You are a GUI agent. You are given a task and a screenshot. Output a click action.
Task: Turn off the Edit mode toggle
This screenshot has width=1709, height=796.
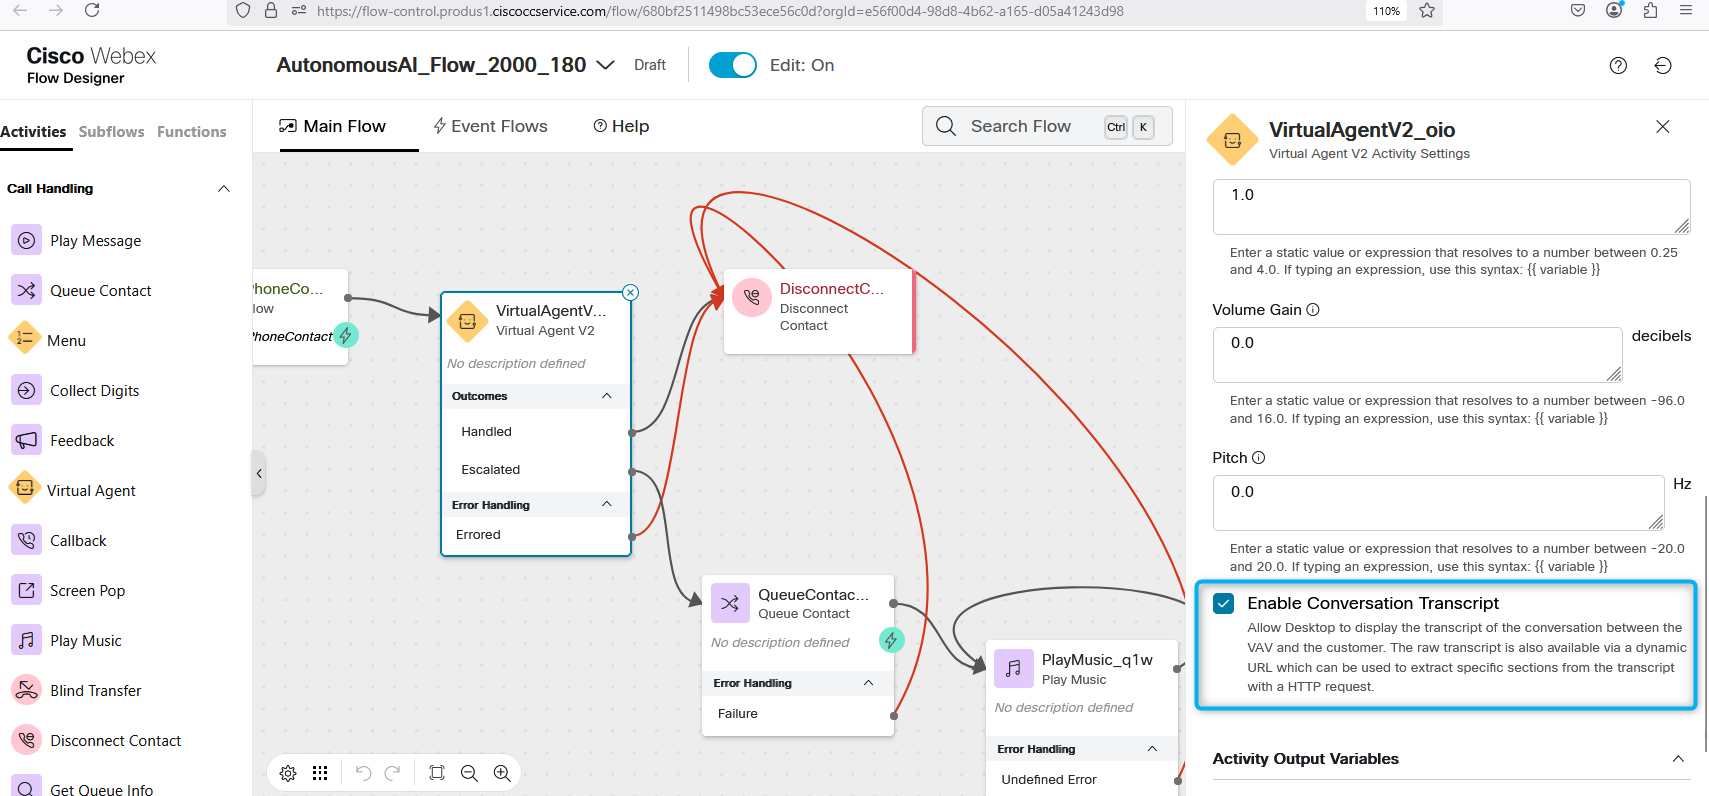(x=732, y=65)
